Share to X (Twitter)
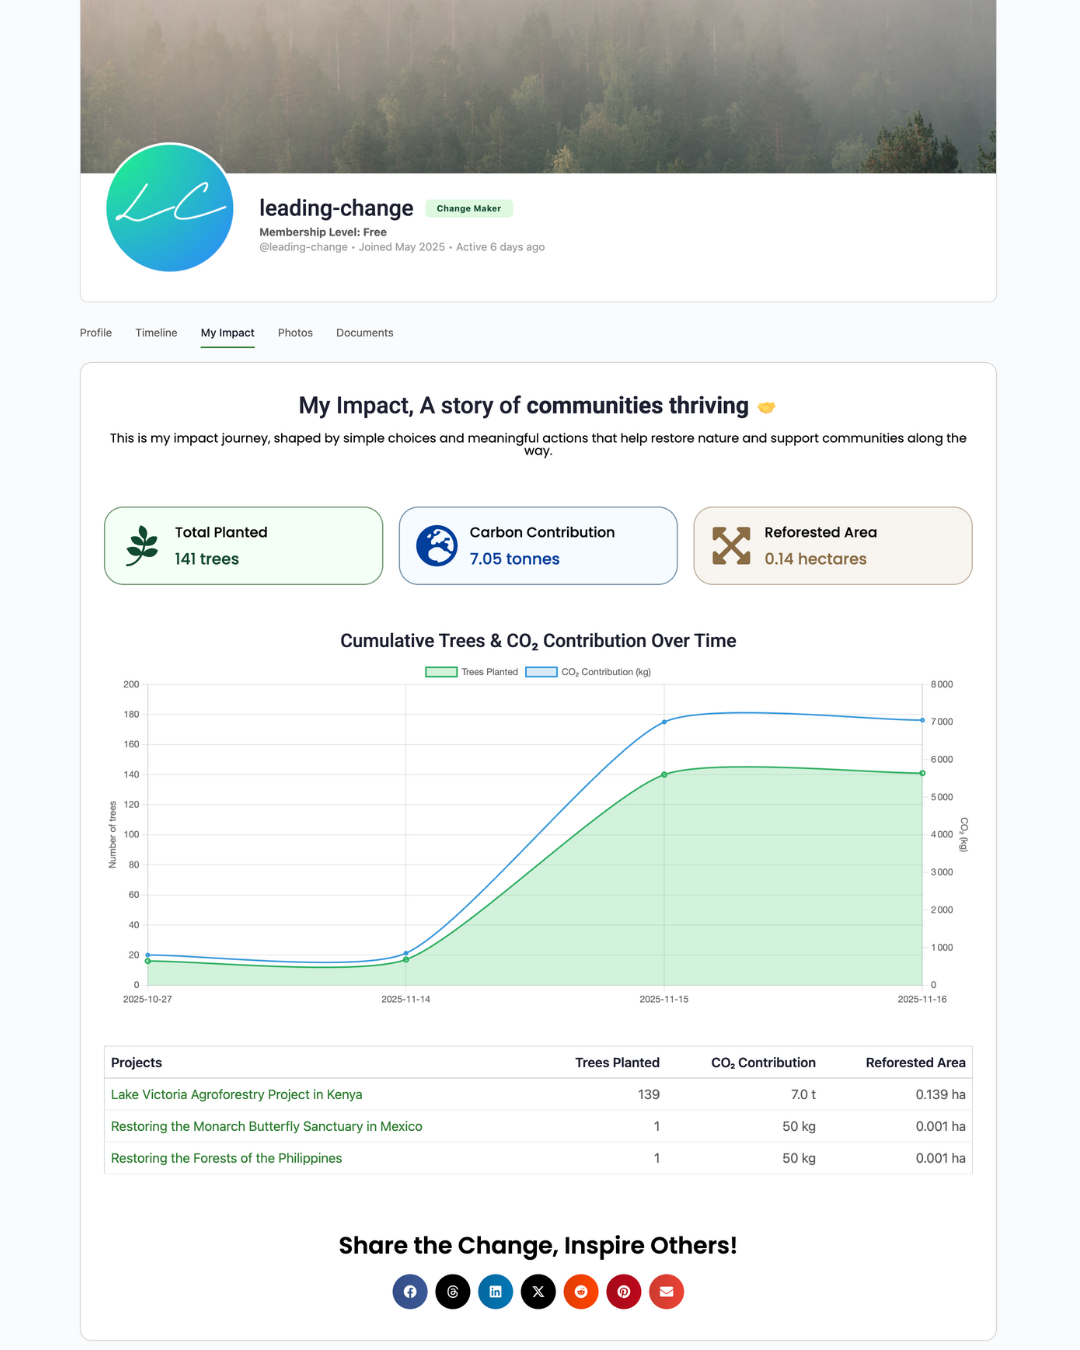This screenshot has height=1350, width=1080. [x=538, y=1292]
